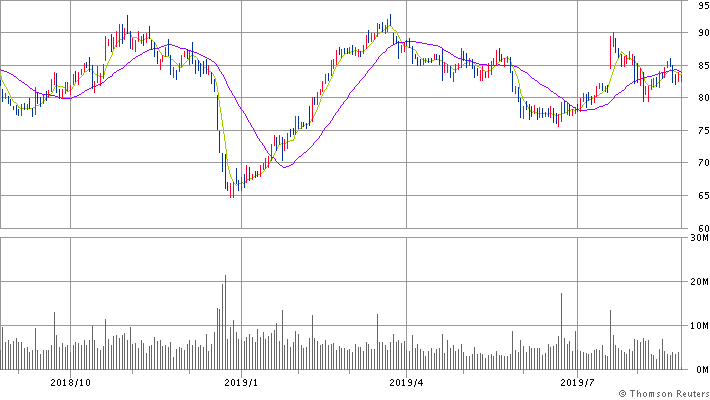Click the tall volume spike just before 2019/7
The width and height of the screenshot is (710, 400).
coord(561,331)
